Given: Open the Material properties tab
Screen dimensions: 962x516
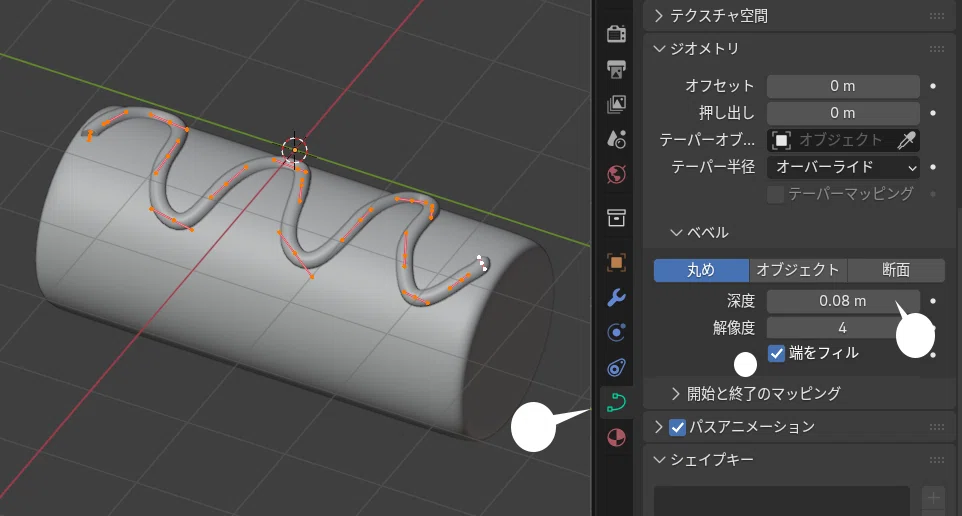Looking at the screenshot, I should pos(616,437).
